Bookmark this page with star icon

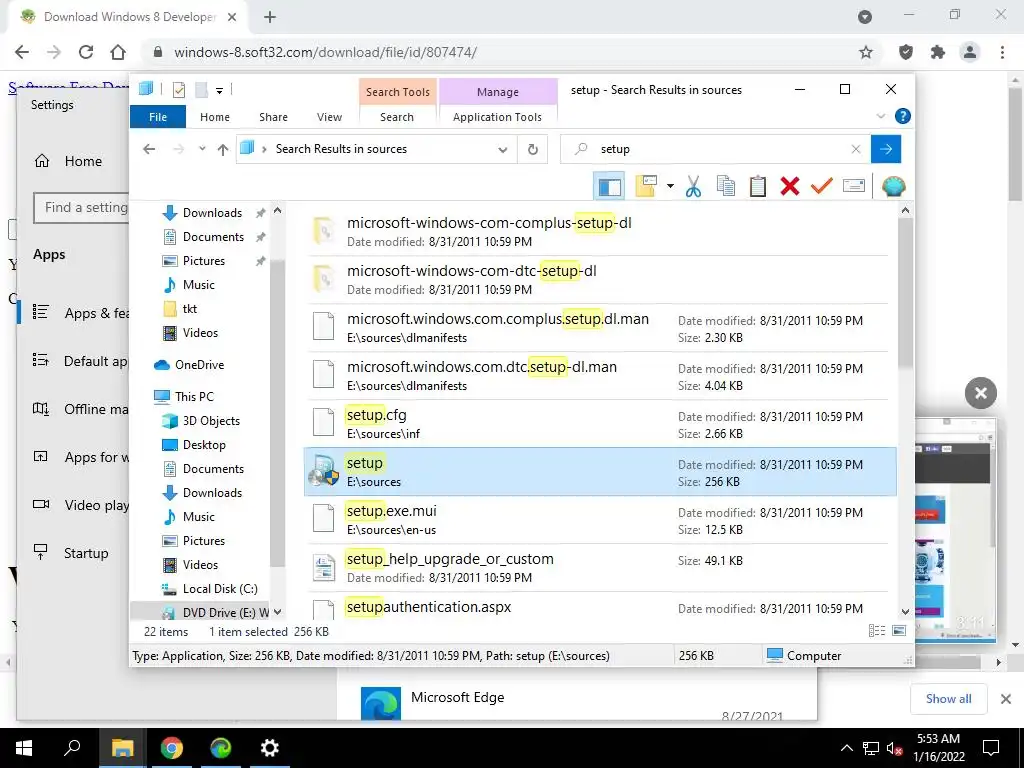pyautogui.click(x=865, y=52)
